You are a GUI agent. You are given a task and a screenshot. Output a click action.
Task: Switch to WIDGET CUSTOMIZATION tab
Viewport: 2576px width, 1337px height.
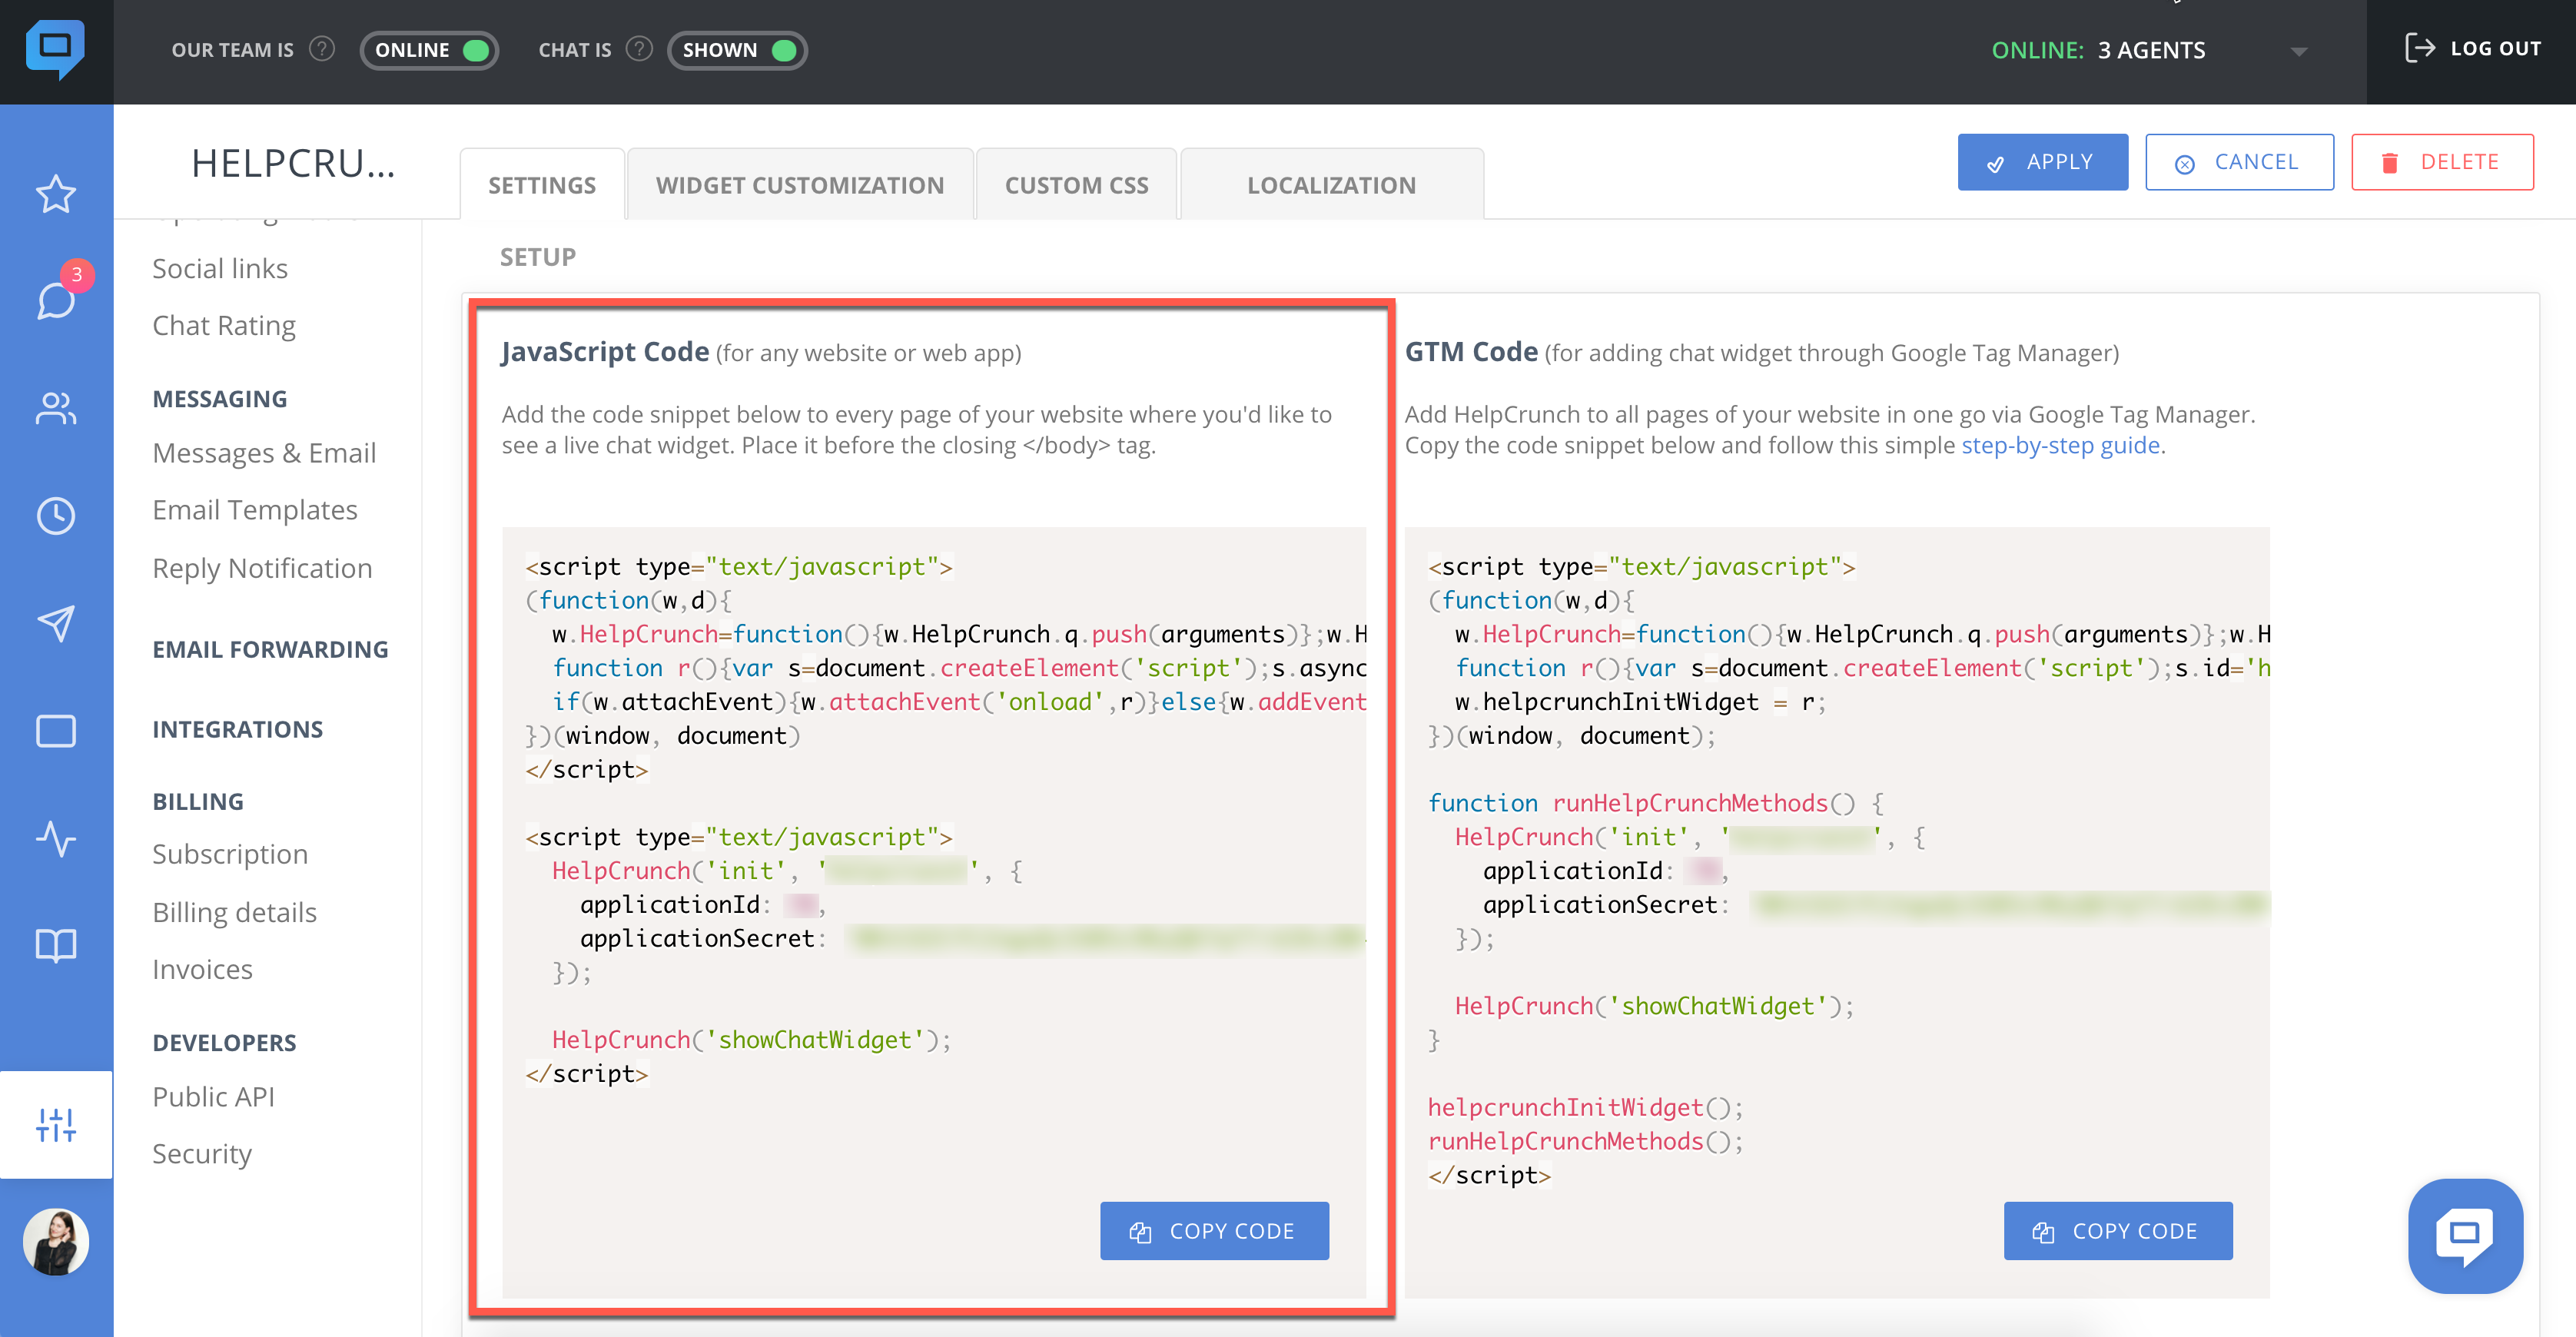coord(800,185)
